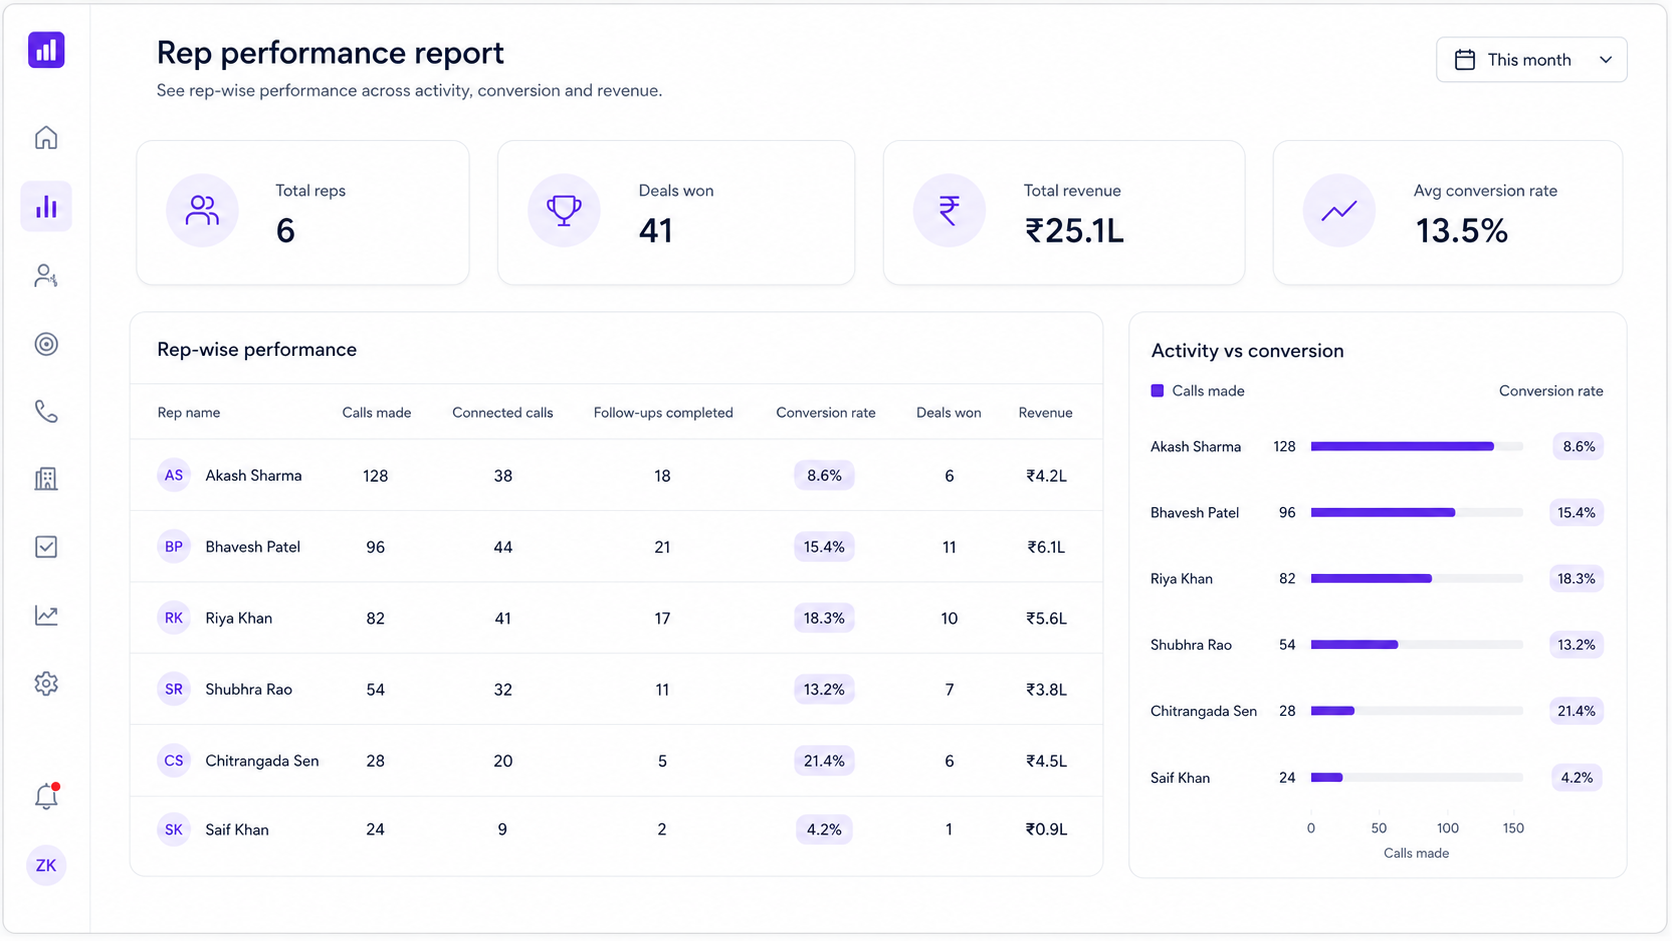Click the 13.2% badge in table
This screenshot has width=1672, height=941.
point(824,689)
